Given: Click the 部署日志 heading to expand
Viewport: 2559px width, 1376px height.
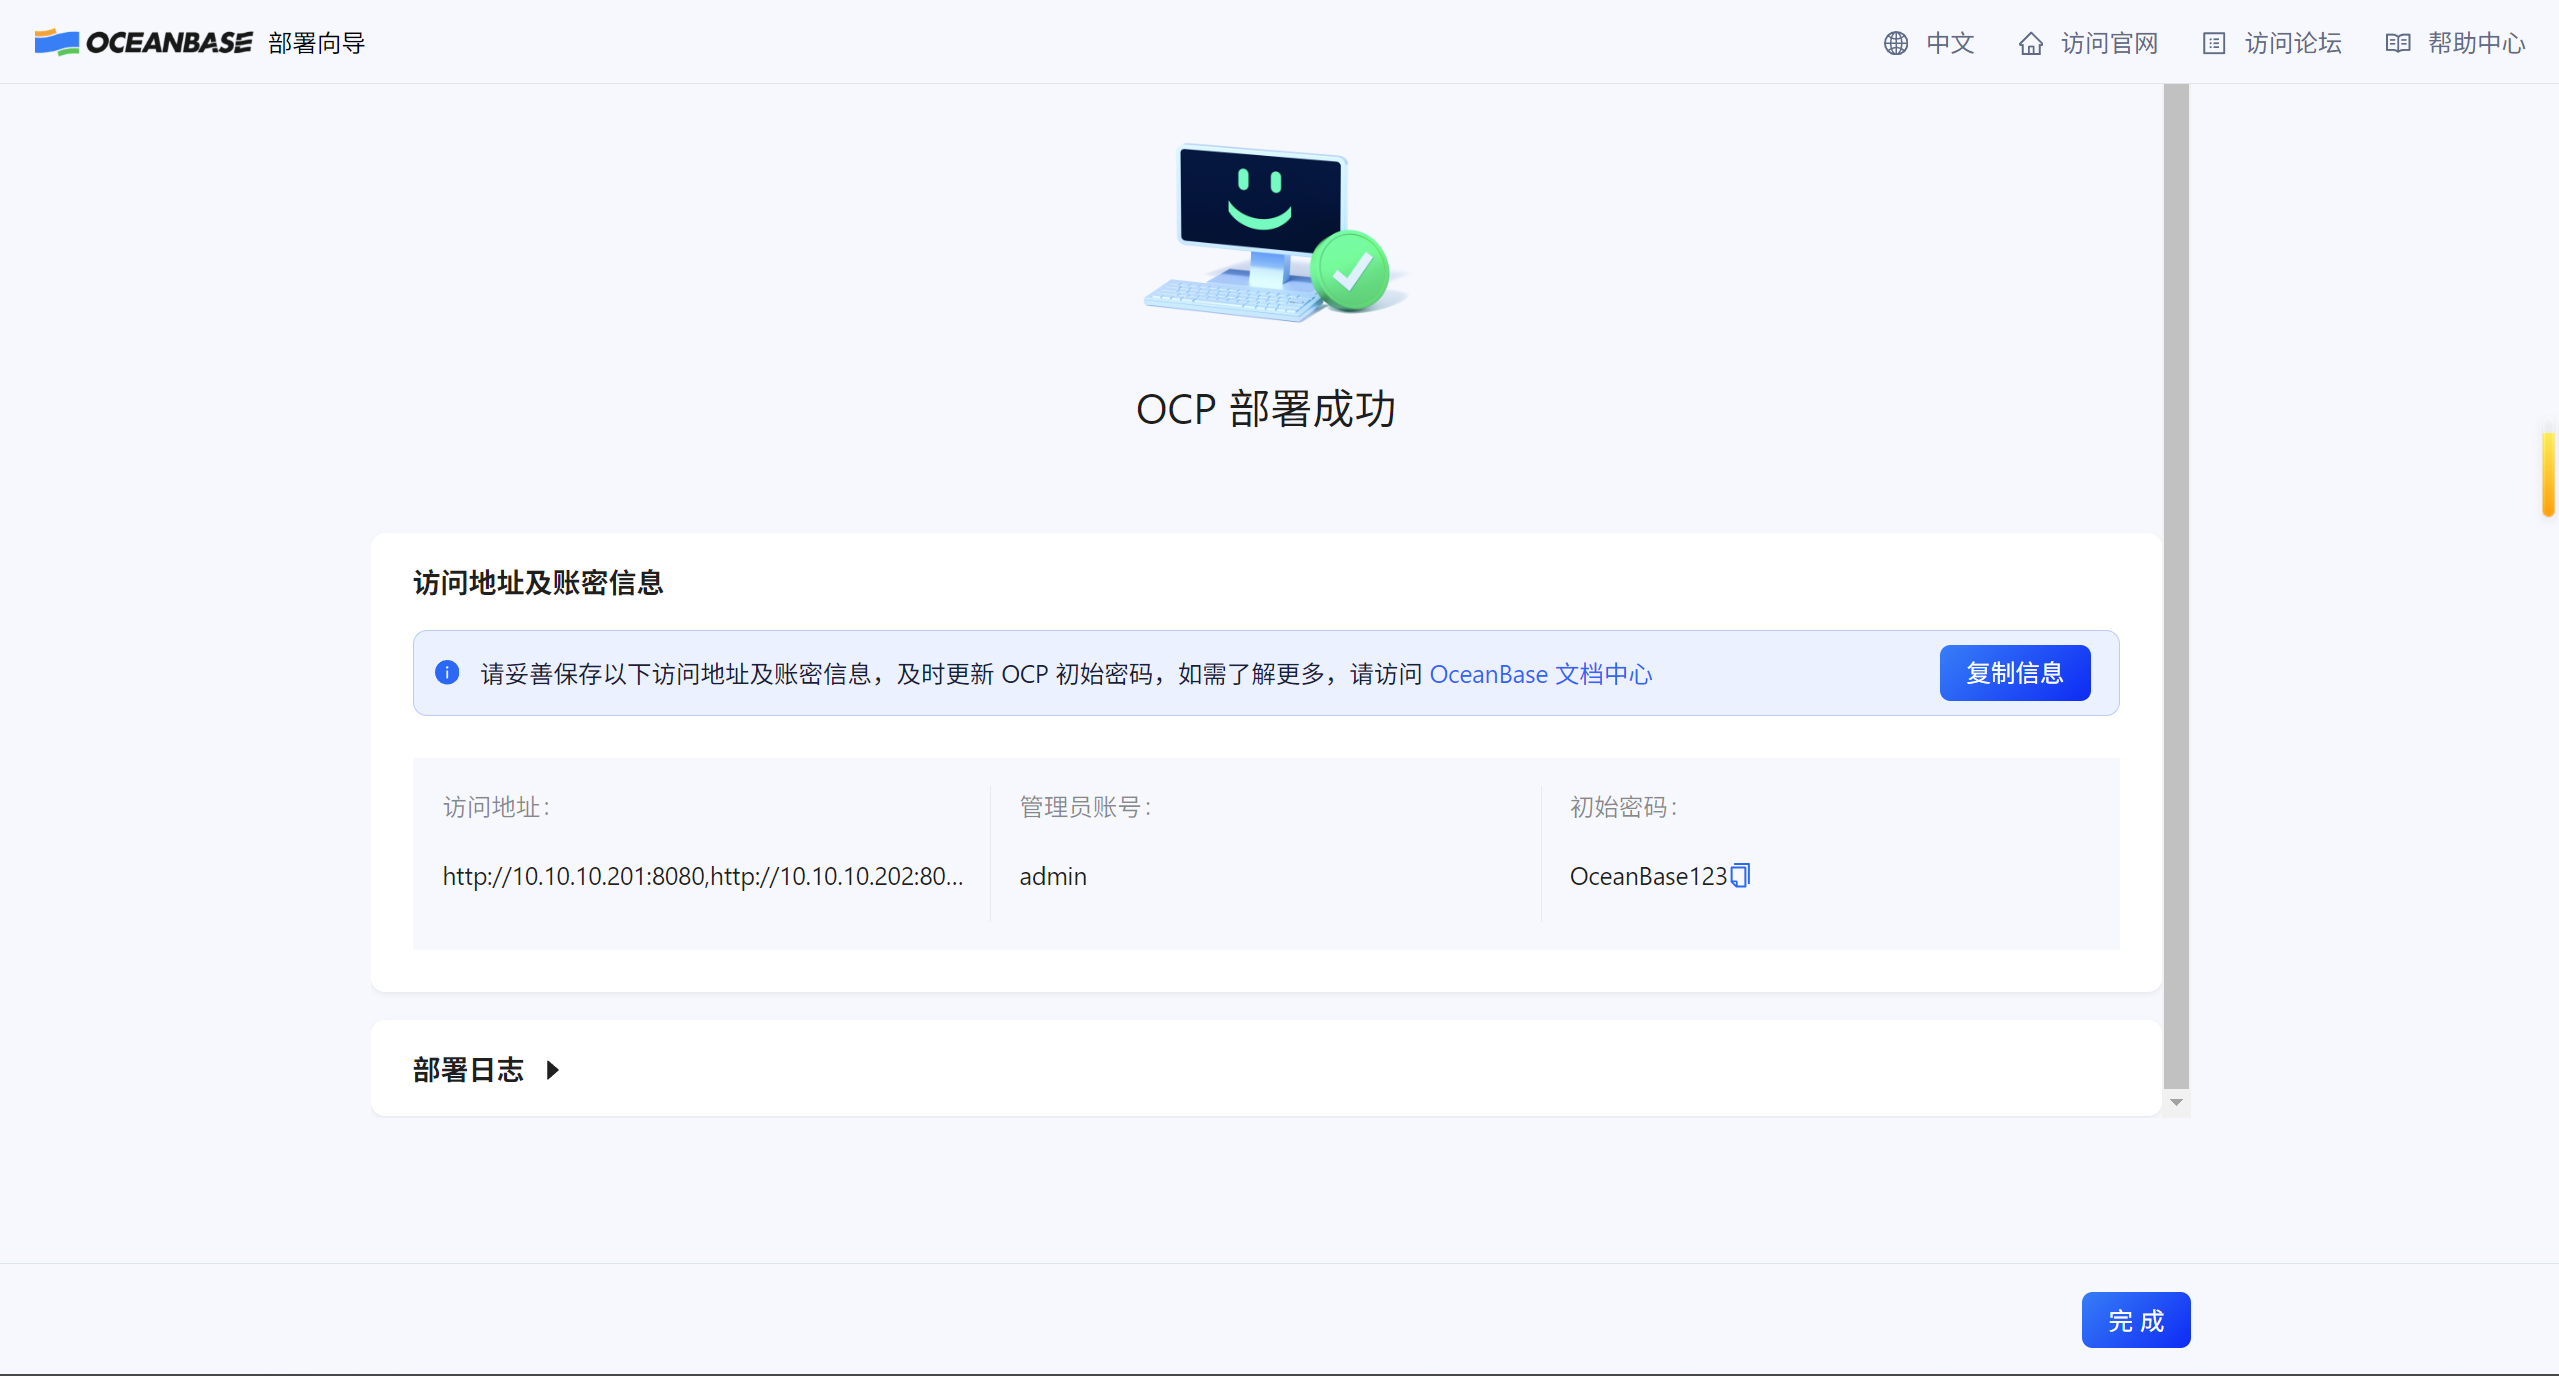Looking at the screenshot, I should tap(468, 1070).
